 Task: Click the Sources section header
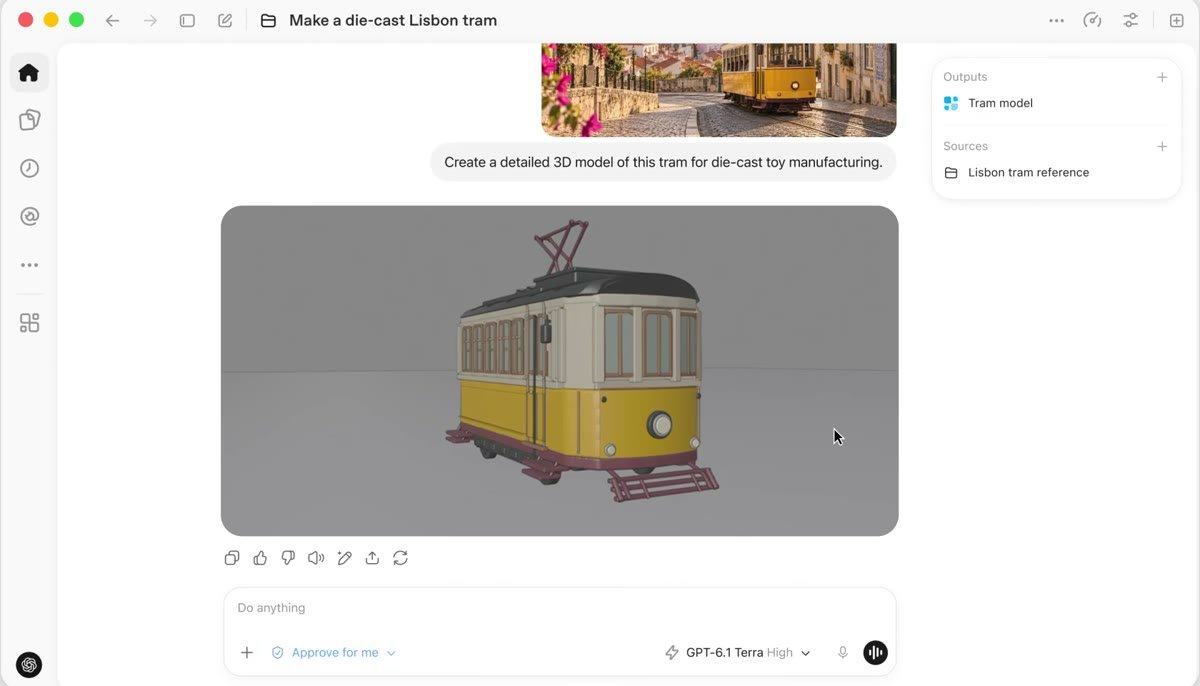click(x=965, y=146)
